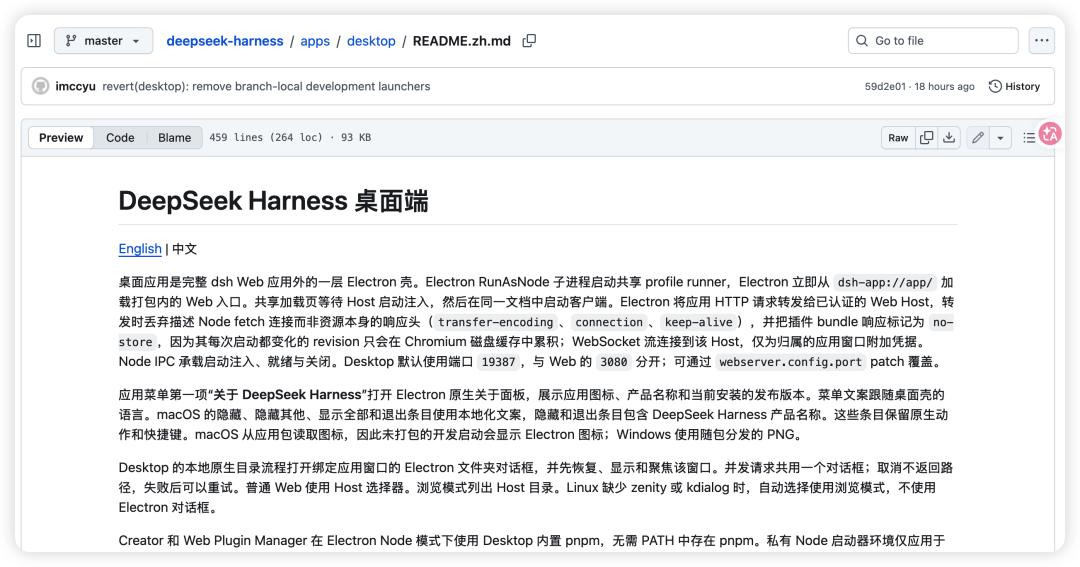The width and height of the screenshot is (1080, 567).
Task: Switch to the Code tab
Action: pyautogui.click(x=120, y=137)
